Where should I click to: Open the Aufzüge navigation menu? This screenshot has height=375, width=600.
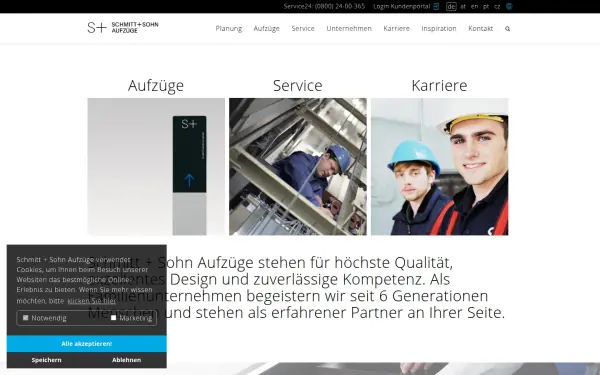(x=267, y=29)
